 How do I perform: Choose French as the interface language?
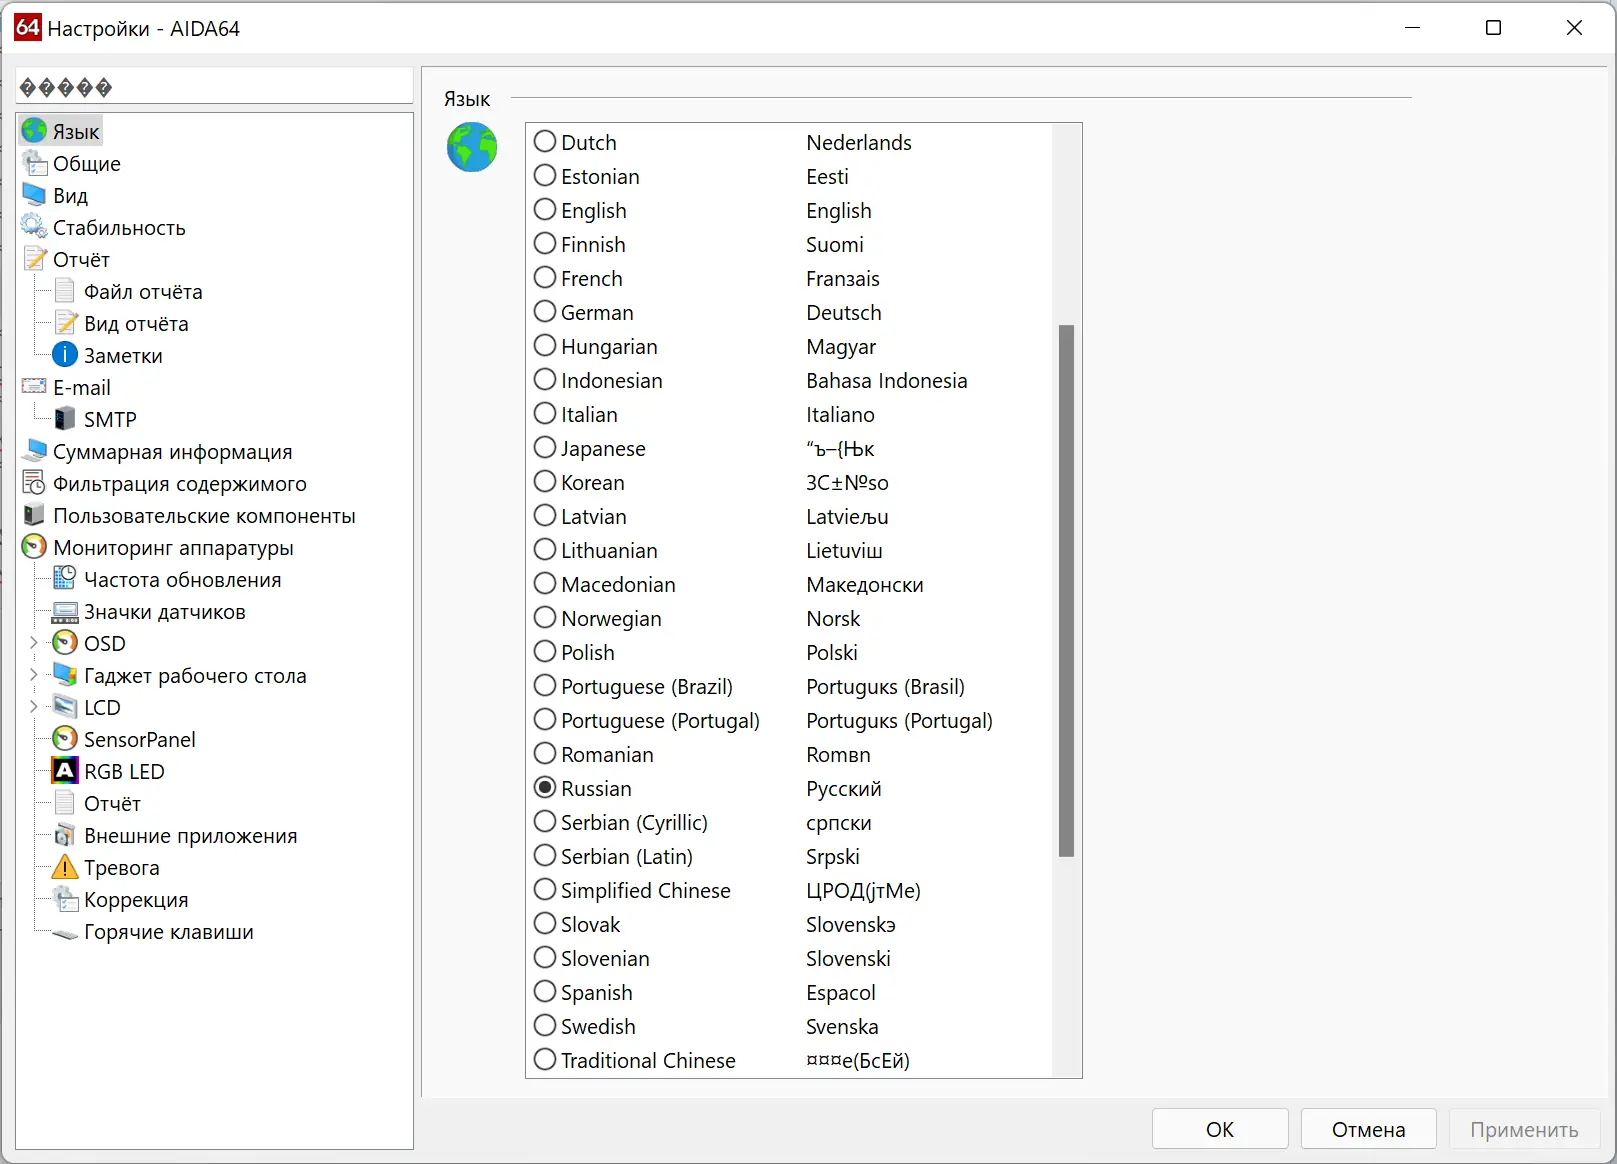pyautogui.click(x=545, y=278)
